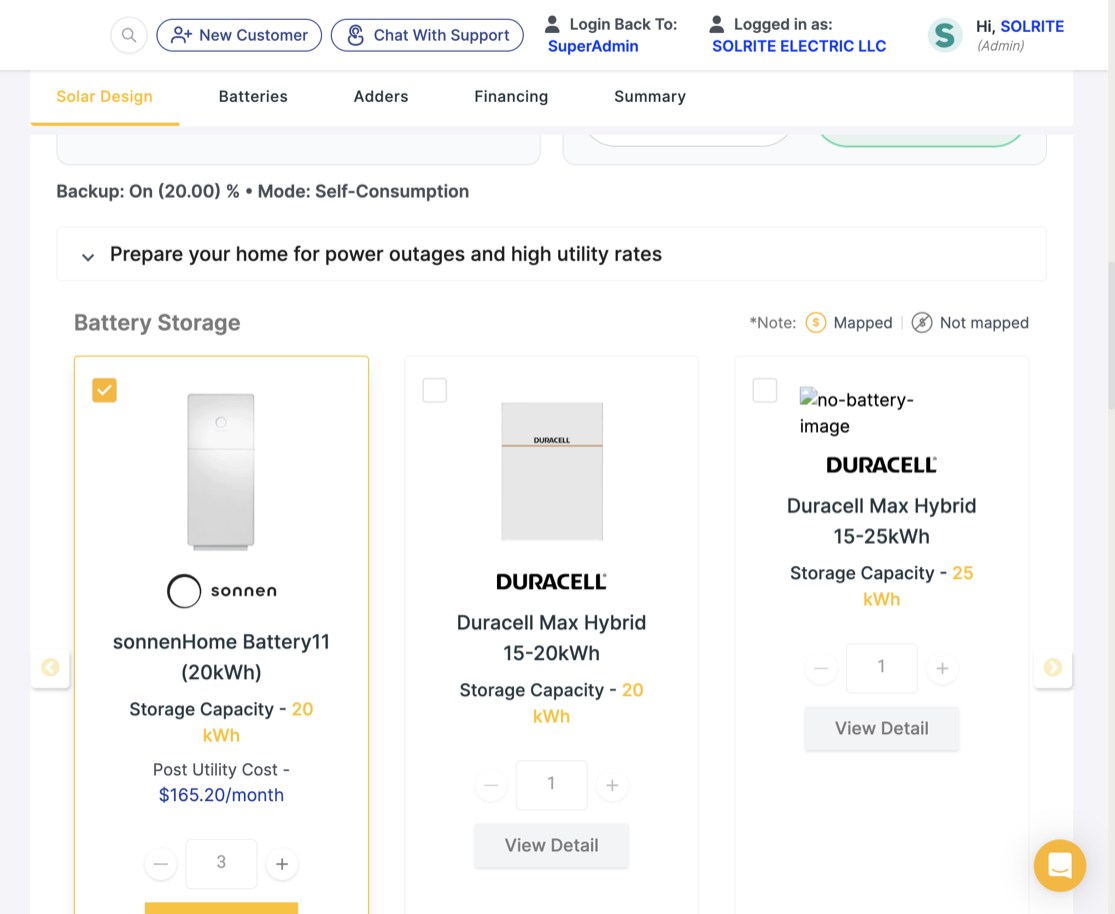
Task: Select the Duracell Max Hybrid 15-20kWh checkbox
Action: coord(434,390)
